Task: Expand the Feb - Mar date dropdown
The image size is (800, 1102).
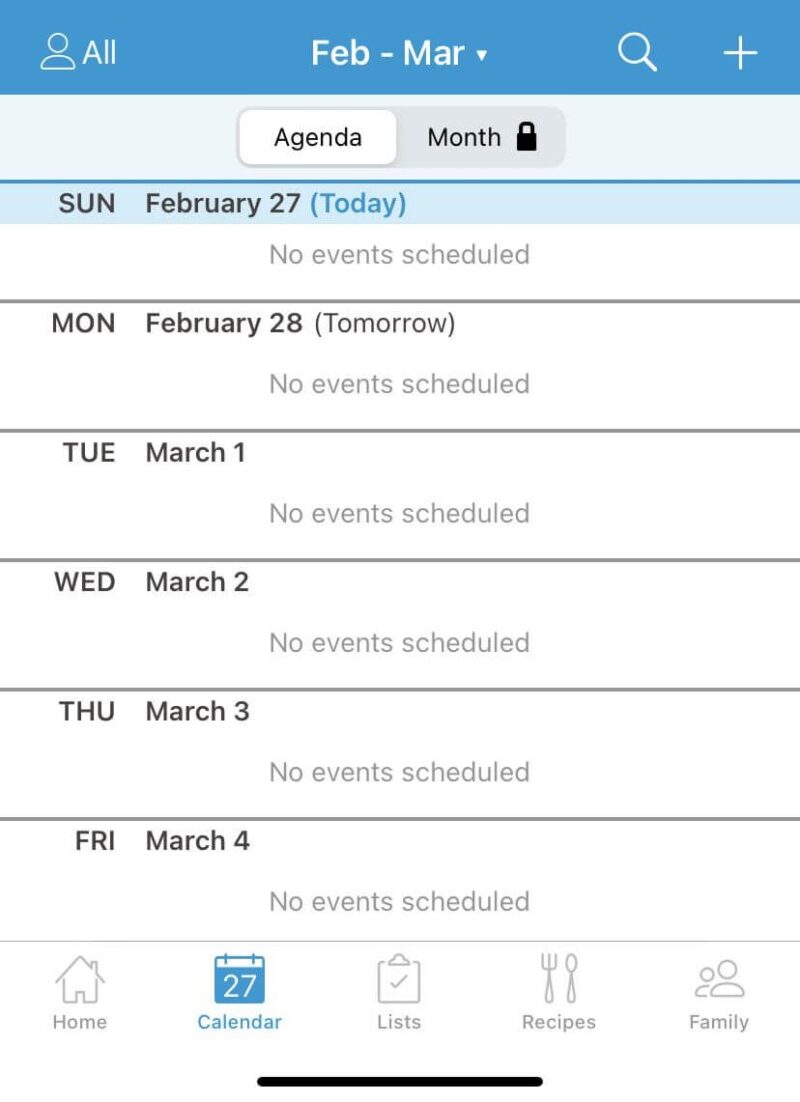Action: coord(399,53)
